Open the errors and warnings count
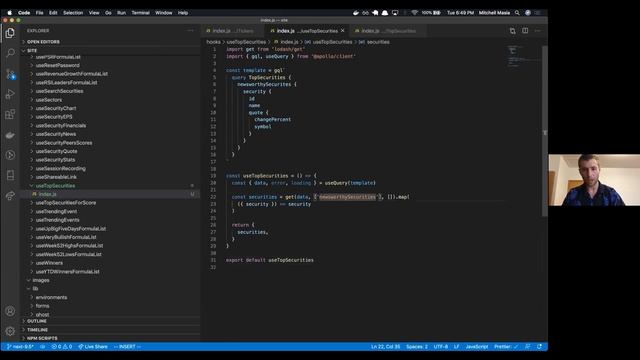640x360 pixels. (62, 347)
